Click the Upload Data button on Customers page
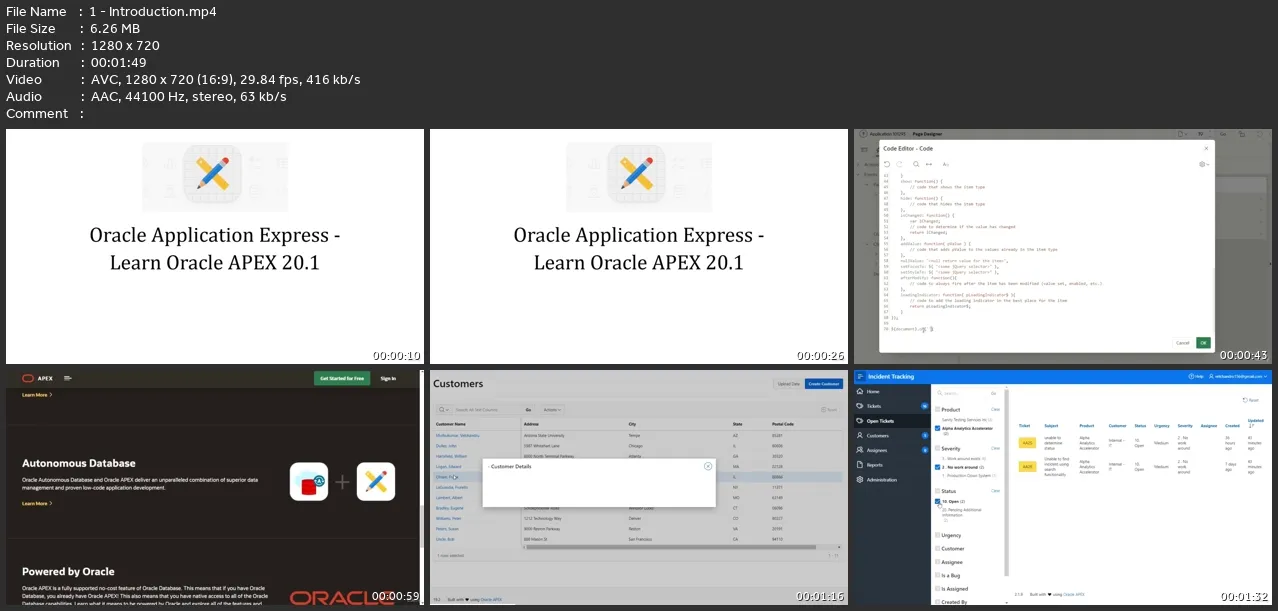Viewport: 1278px width, 611px height. (x=788, y=384)
